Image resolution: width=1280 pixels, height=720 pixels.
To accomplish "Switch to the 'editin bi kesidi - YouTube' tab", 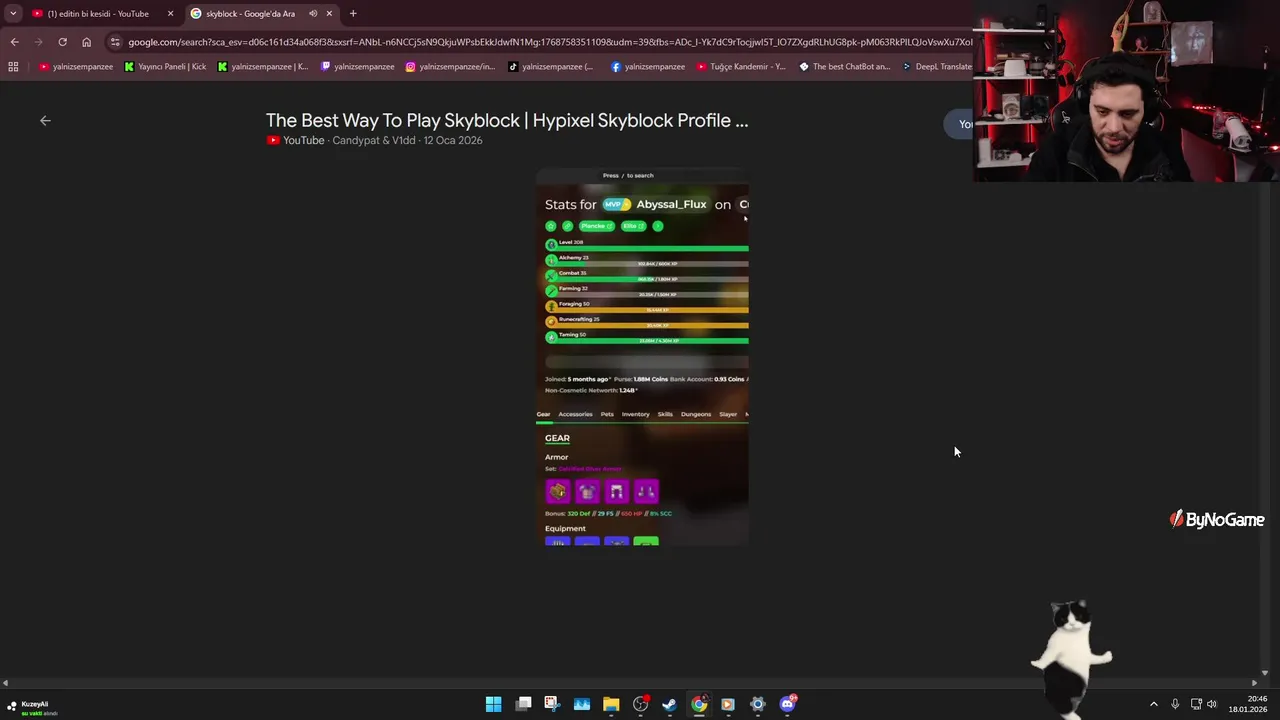I will click(98, 13).
